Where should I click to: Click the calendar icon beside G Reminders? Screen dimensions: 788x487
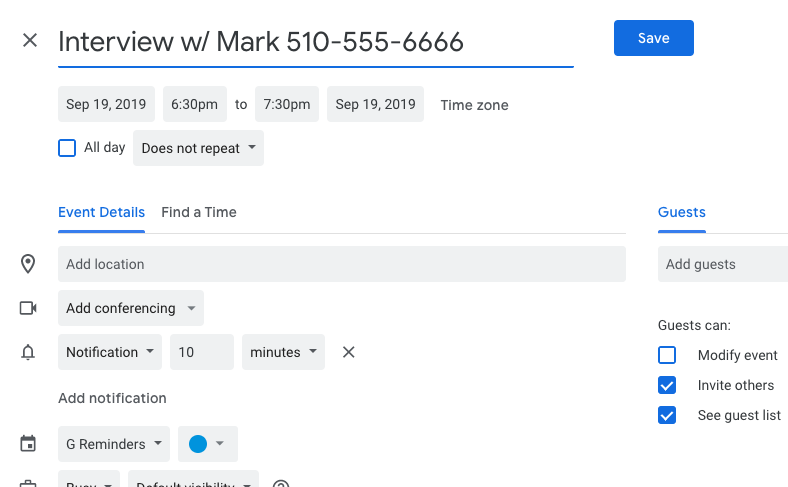[28, 444]
